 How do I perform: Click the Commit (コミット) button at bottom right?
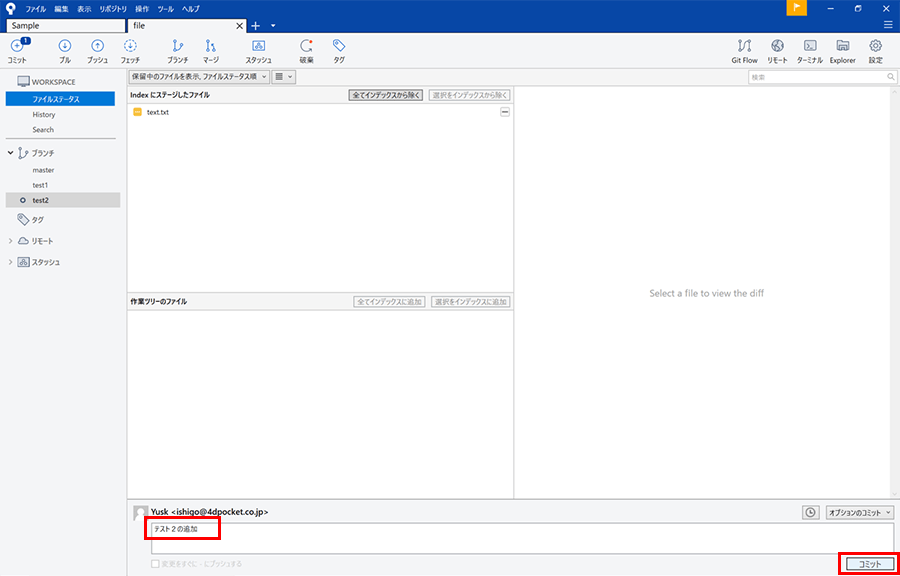[870, 564]
